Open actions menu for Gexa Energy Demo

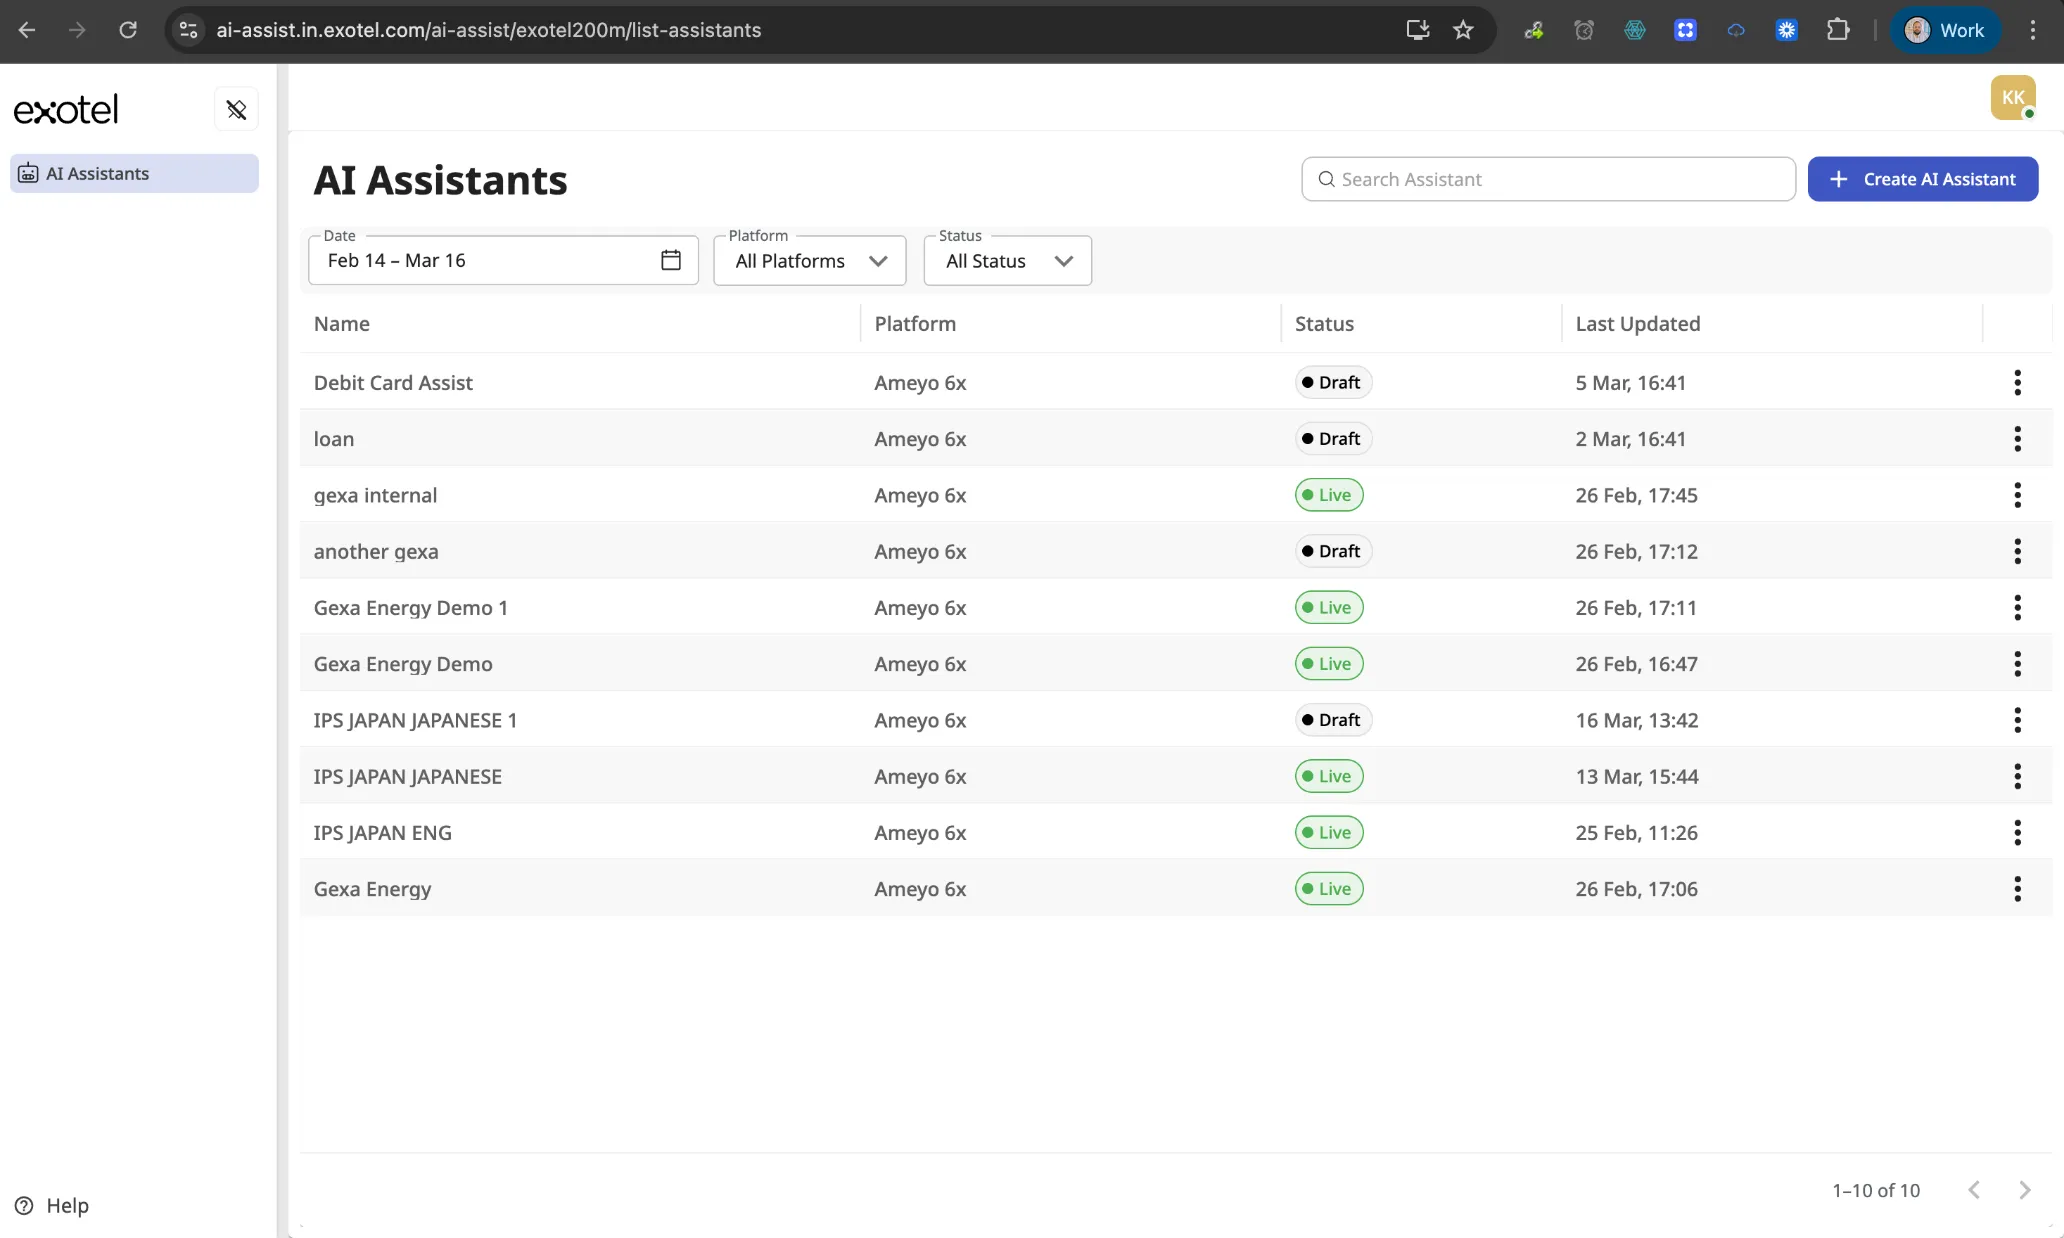point(2017,664)
